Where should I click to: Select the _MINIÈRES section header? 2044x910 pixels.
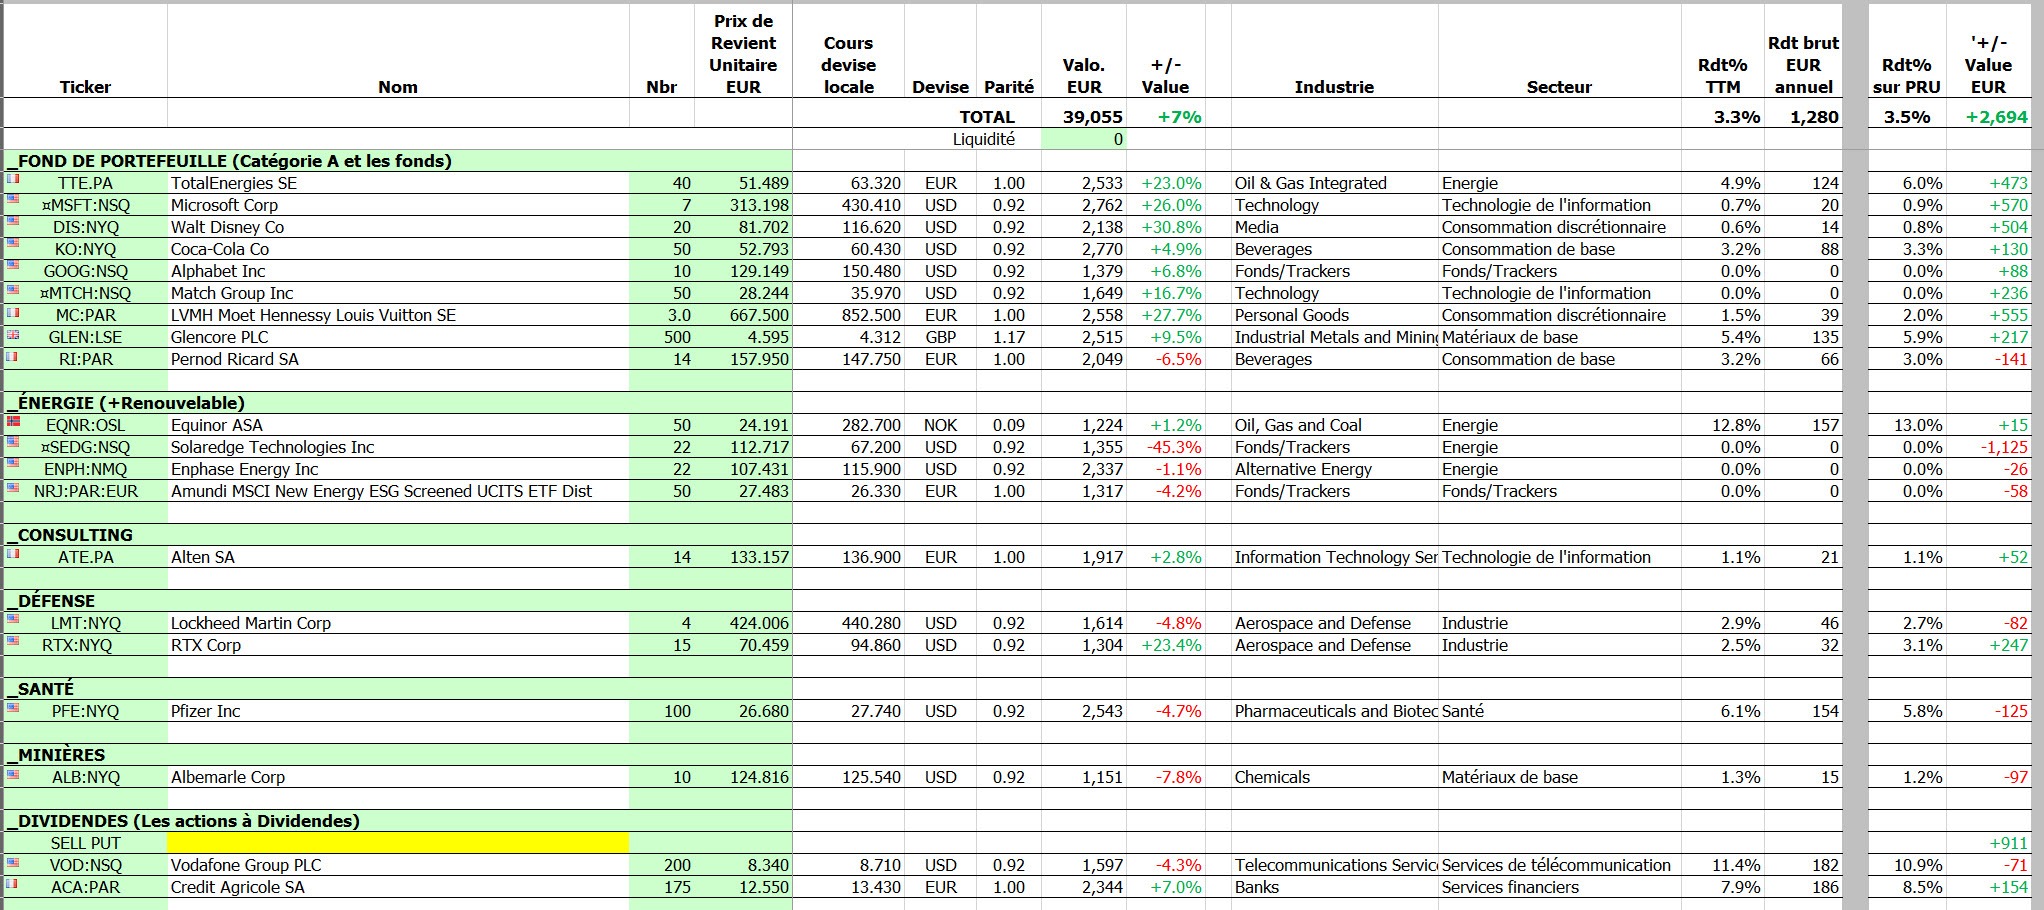pos(398,755)
